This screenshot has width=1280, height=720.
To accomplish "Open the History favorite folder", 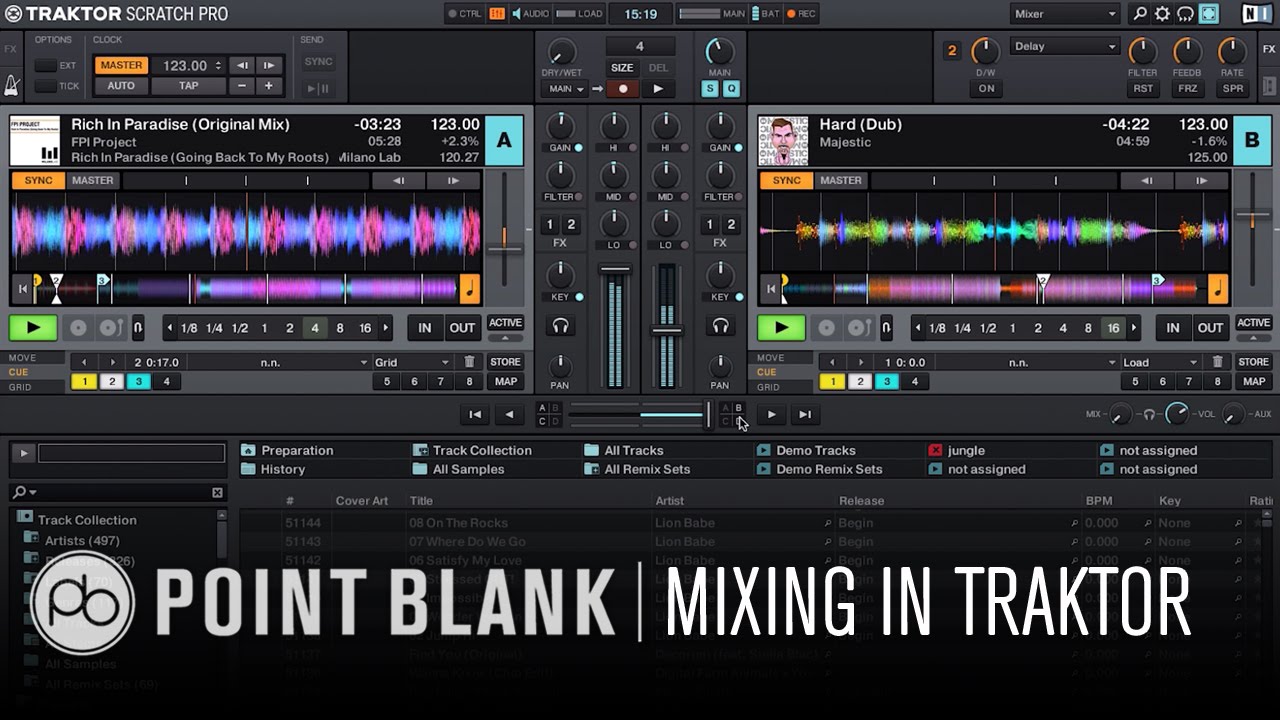I will 273,469.
